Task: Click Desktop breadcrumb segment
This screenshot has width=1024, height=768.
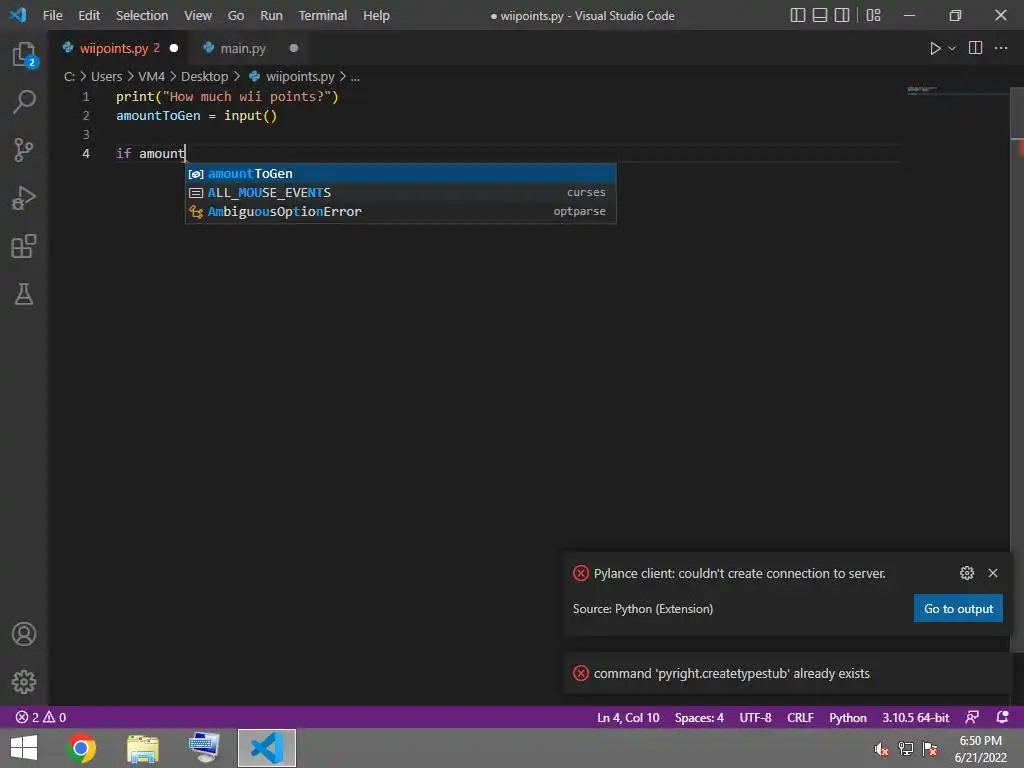Action: (204, 76)
